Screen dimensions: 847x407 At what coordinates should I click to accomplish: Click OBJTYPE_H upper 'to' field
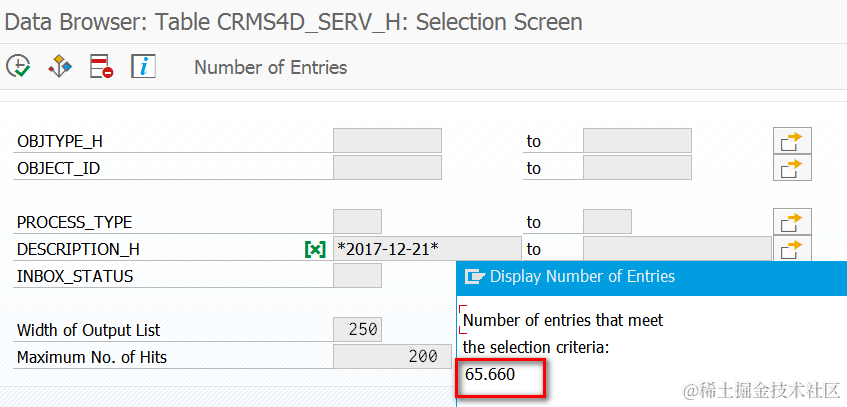tap(637, 141)
